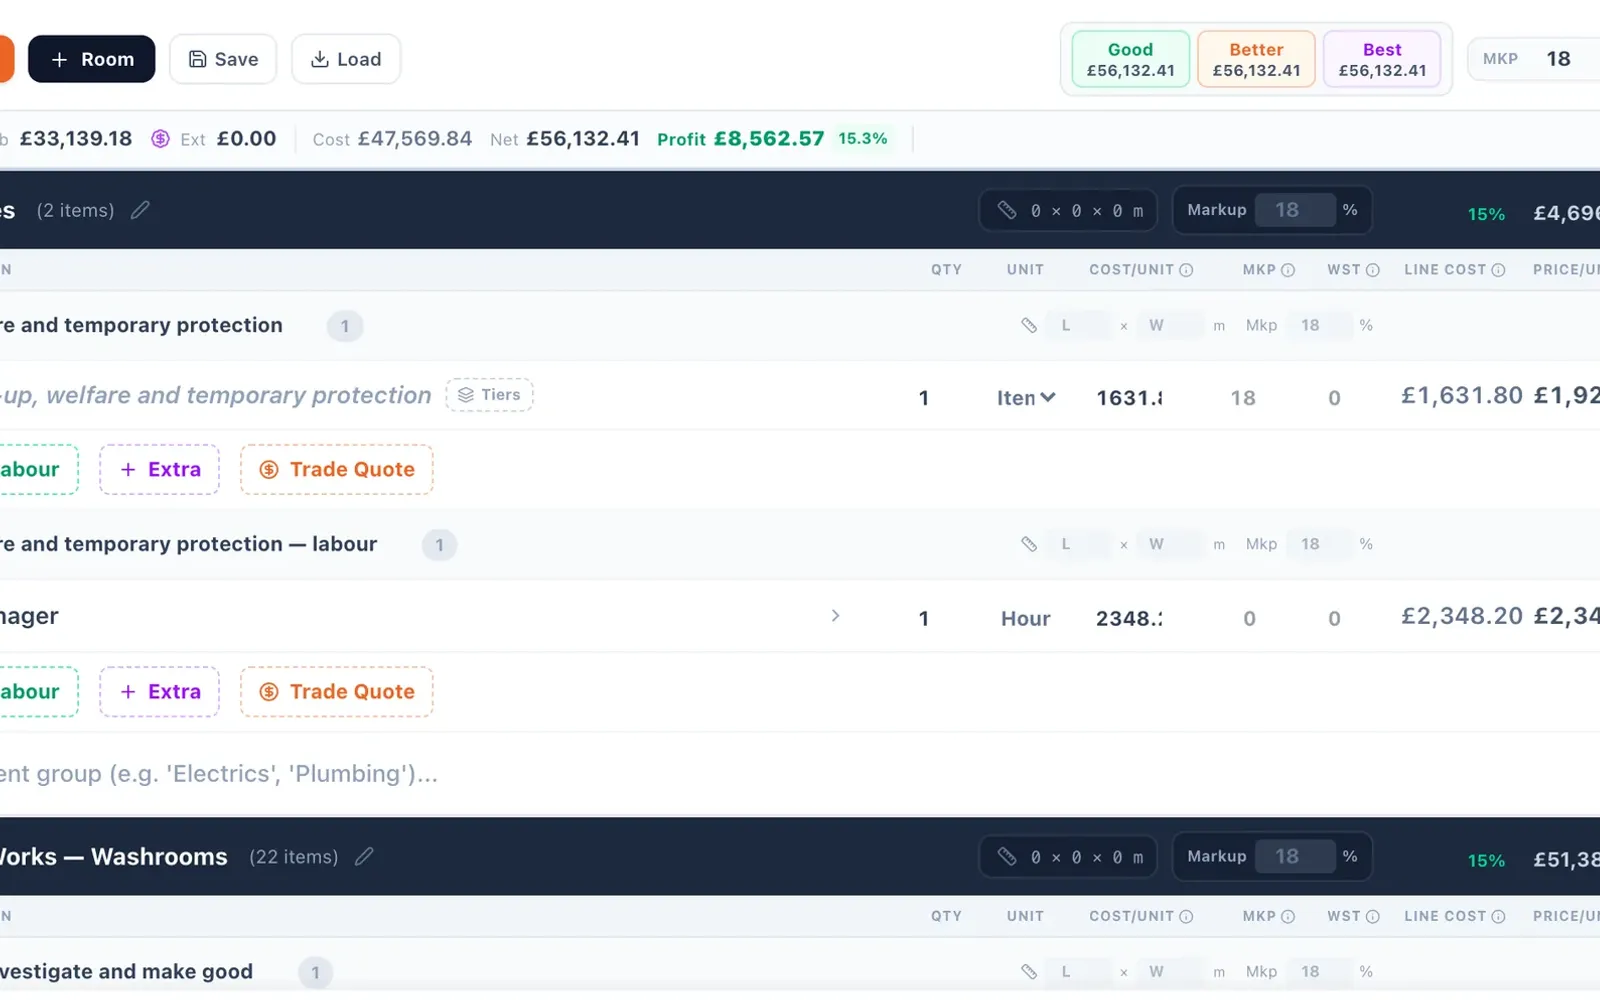Select the Better pricing tier
1600x1000 pixels.
[x=1256, y=59]
